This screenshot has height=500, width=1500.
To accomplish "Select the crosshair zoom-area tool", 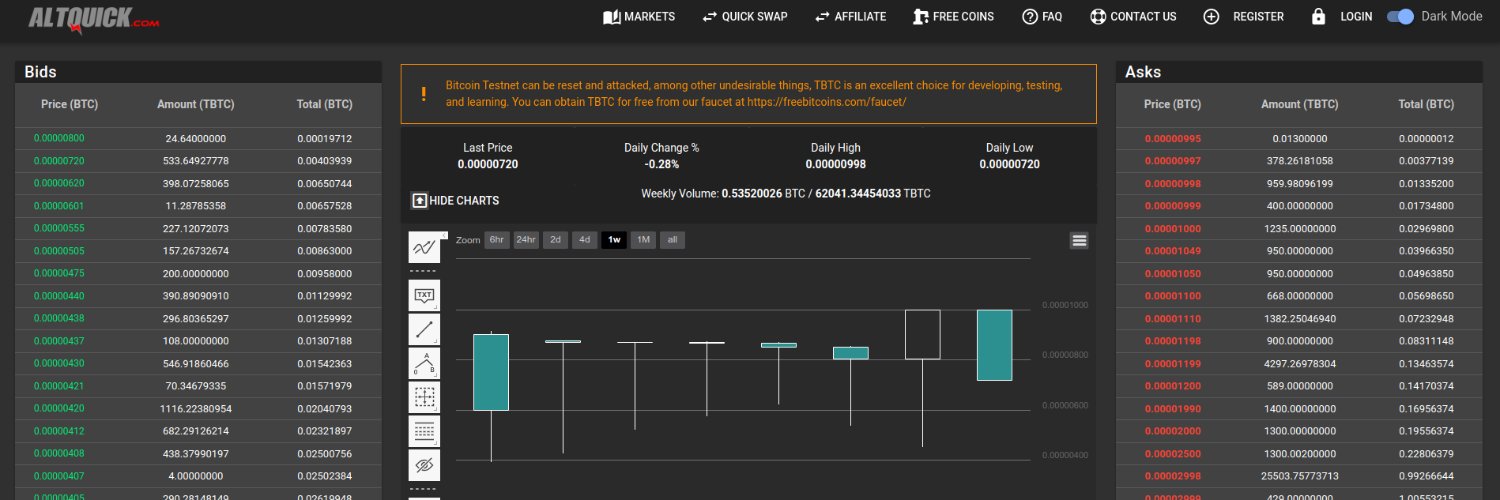I will pyautogui.click(x=424, y=397).
